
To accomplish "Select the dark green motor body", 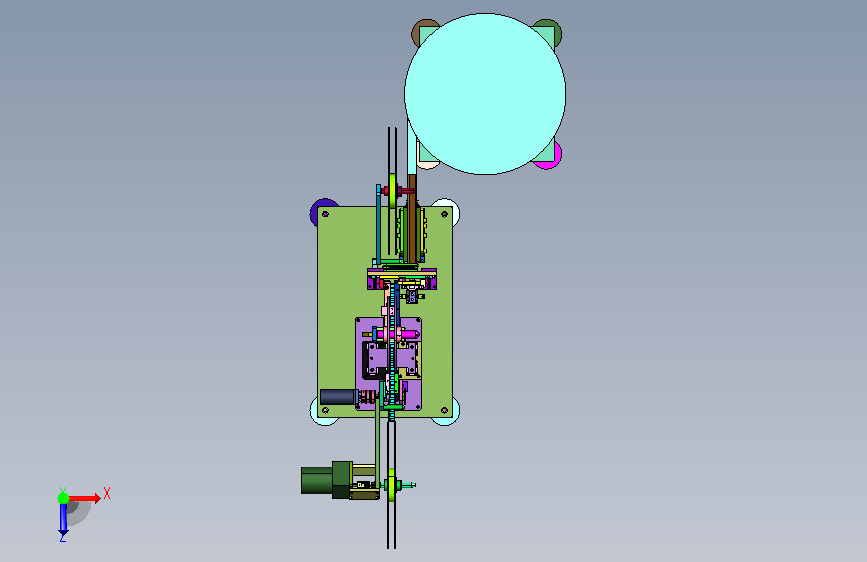I will pyautogui.click(x=326, y=480).
